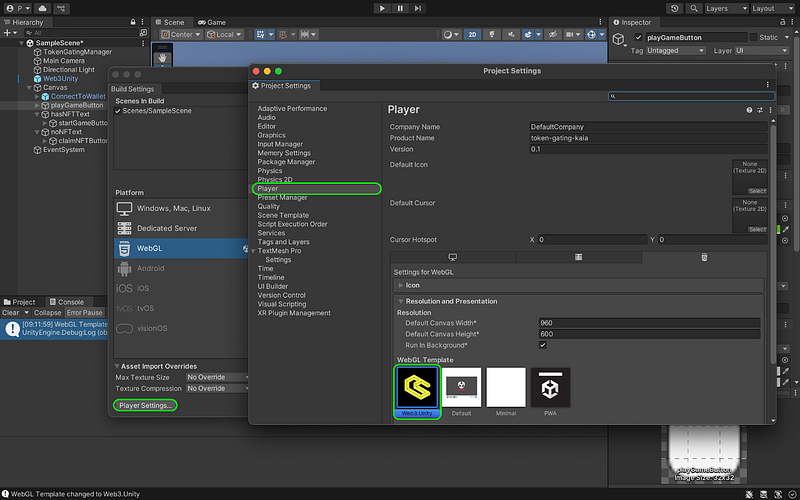Add a new object via the Hierarchy plus button

point(10,33)
